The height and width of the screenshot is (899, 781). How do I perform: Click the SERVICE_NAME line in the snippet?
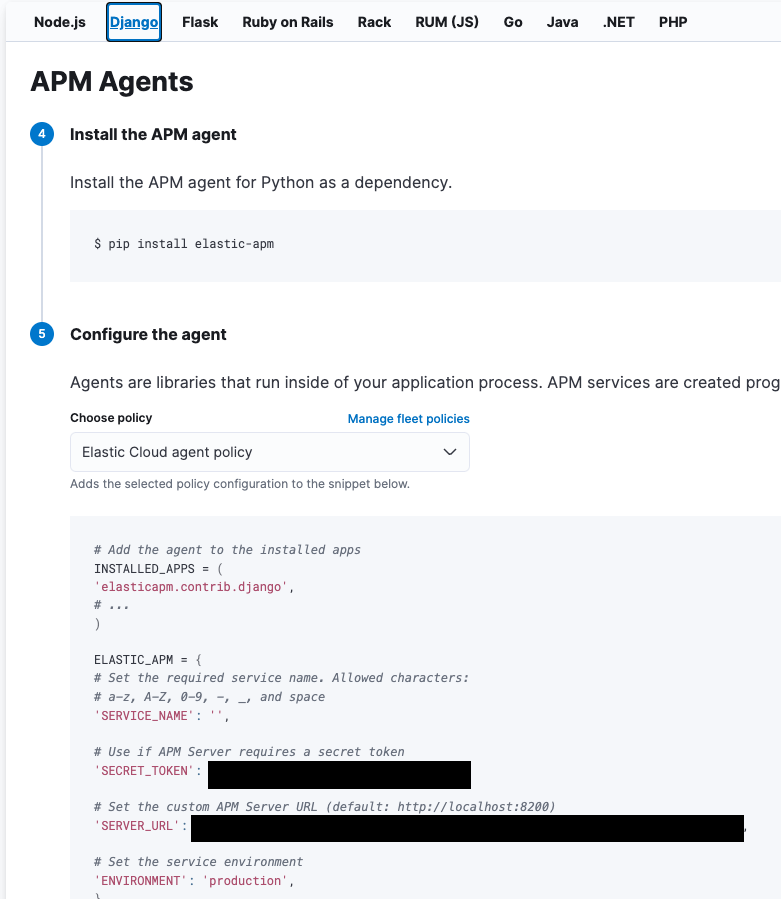(x=162, y=716)
